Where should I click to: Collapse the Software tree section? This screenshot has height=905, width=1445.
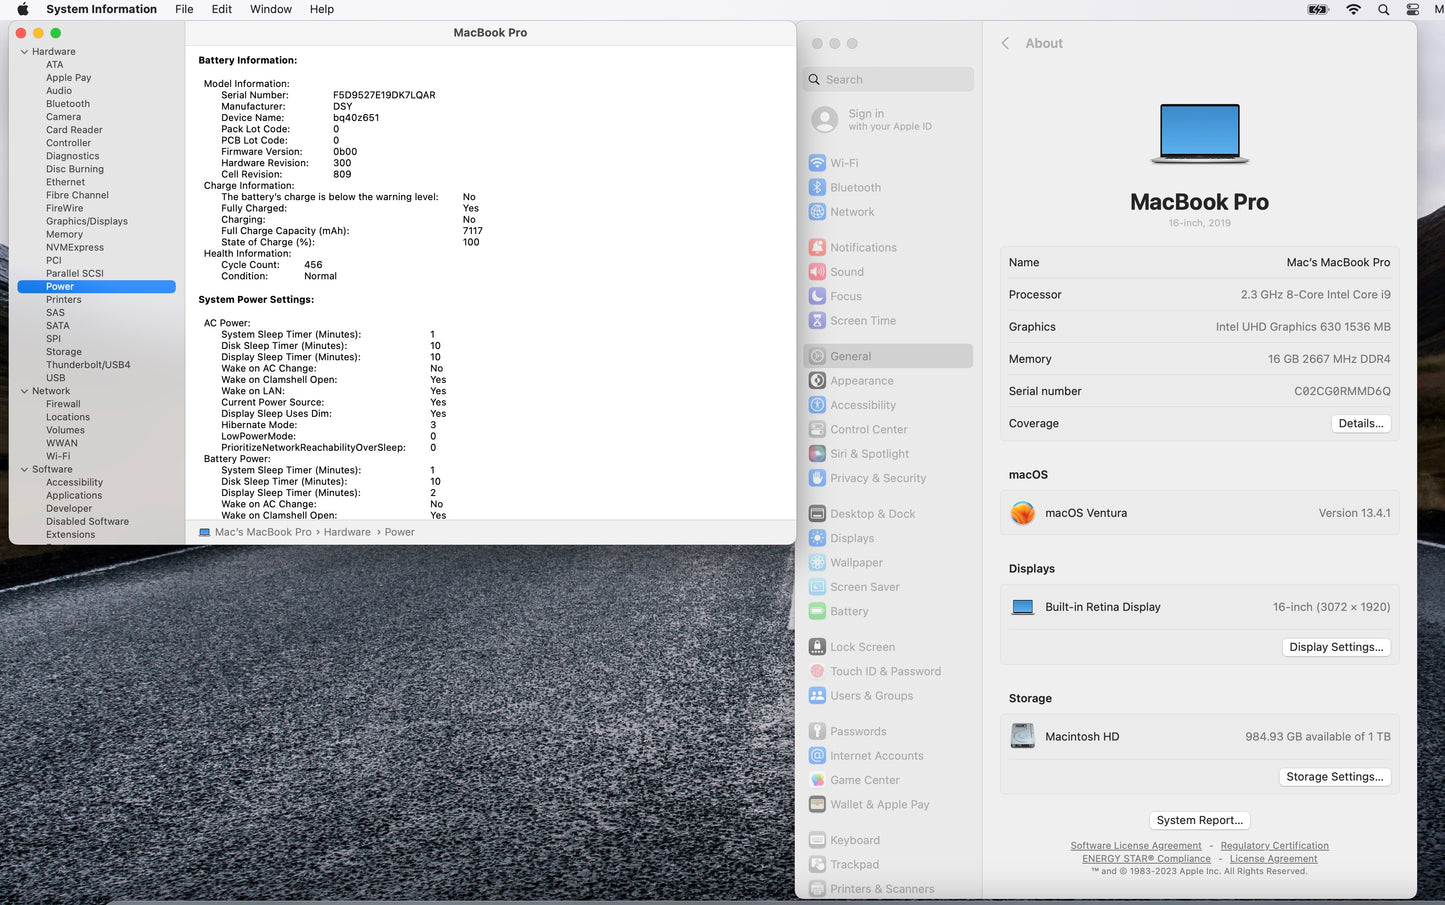tap(24, 469)
